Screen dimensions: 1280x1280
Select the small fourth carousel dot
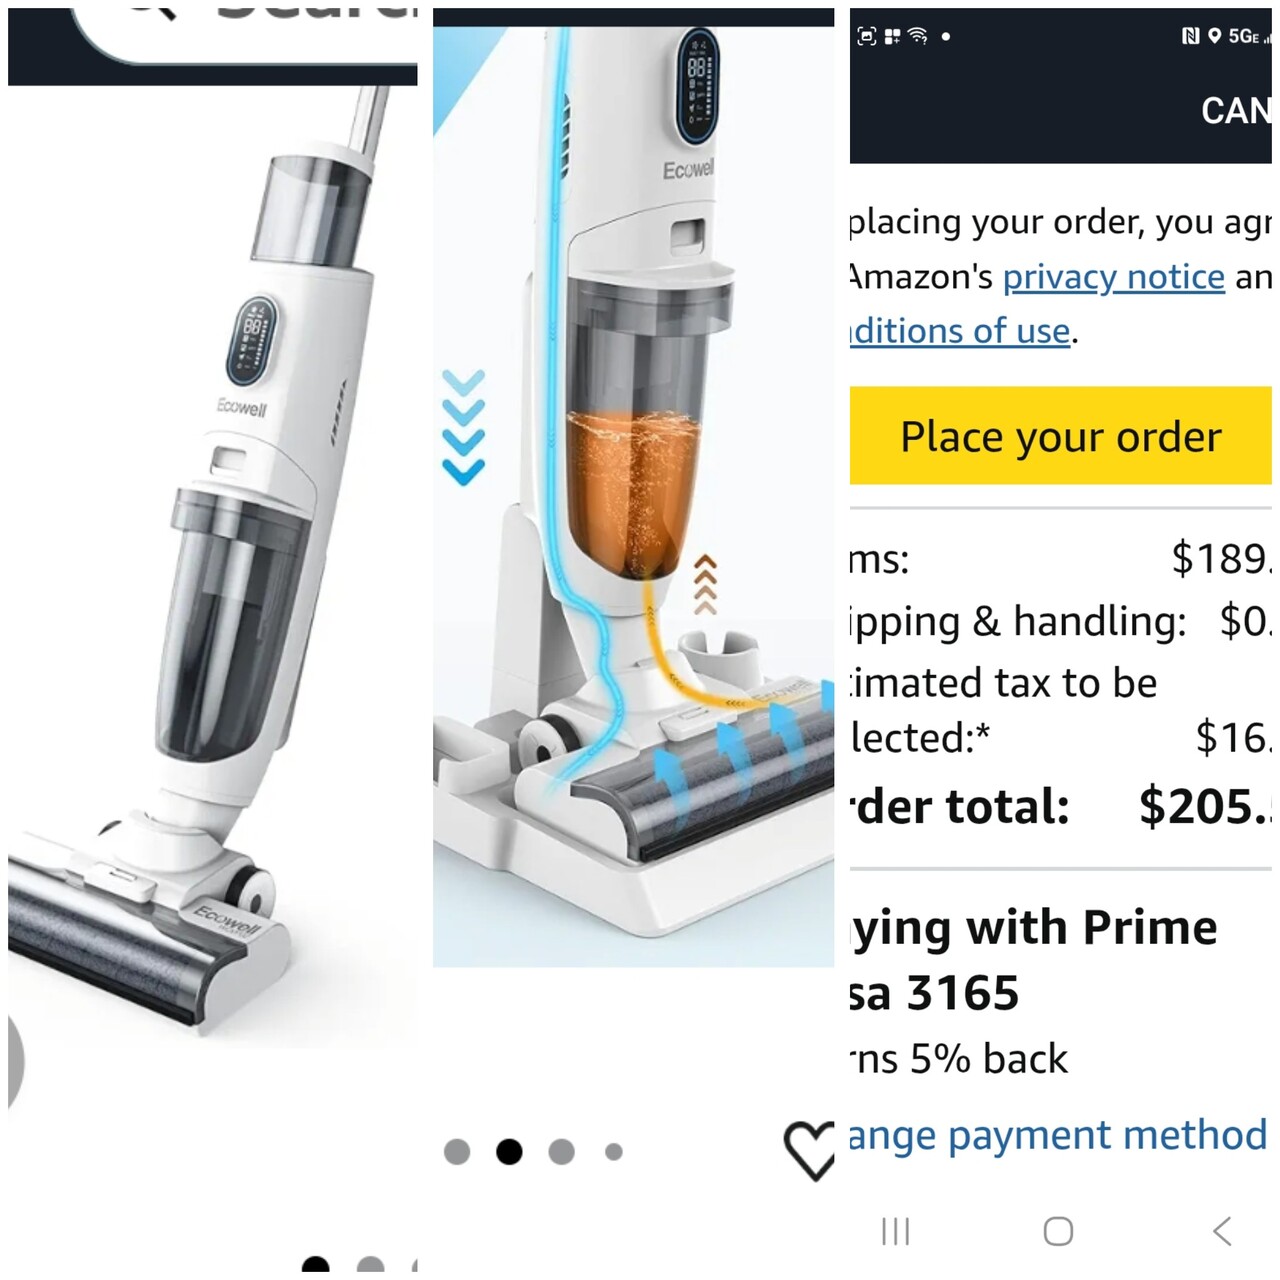point(614,1152)
